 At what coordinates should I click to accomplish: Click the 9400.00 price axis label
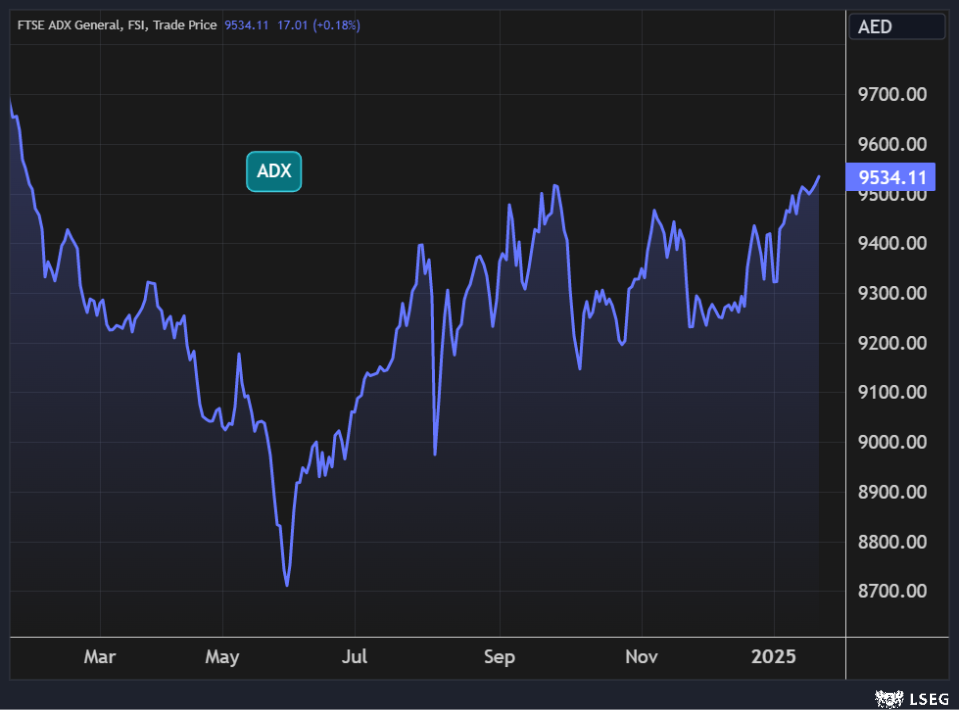click(x=893, y=243)
